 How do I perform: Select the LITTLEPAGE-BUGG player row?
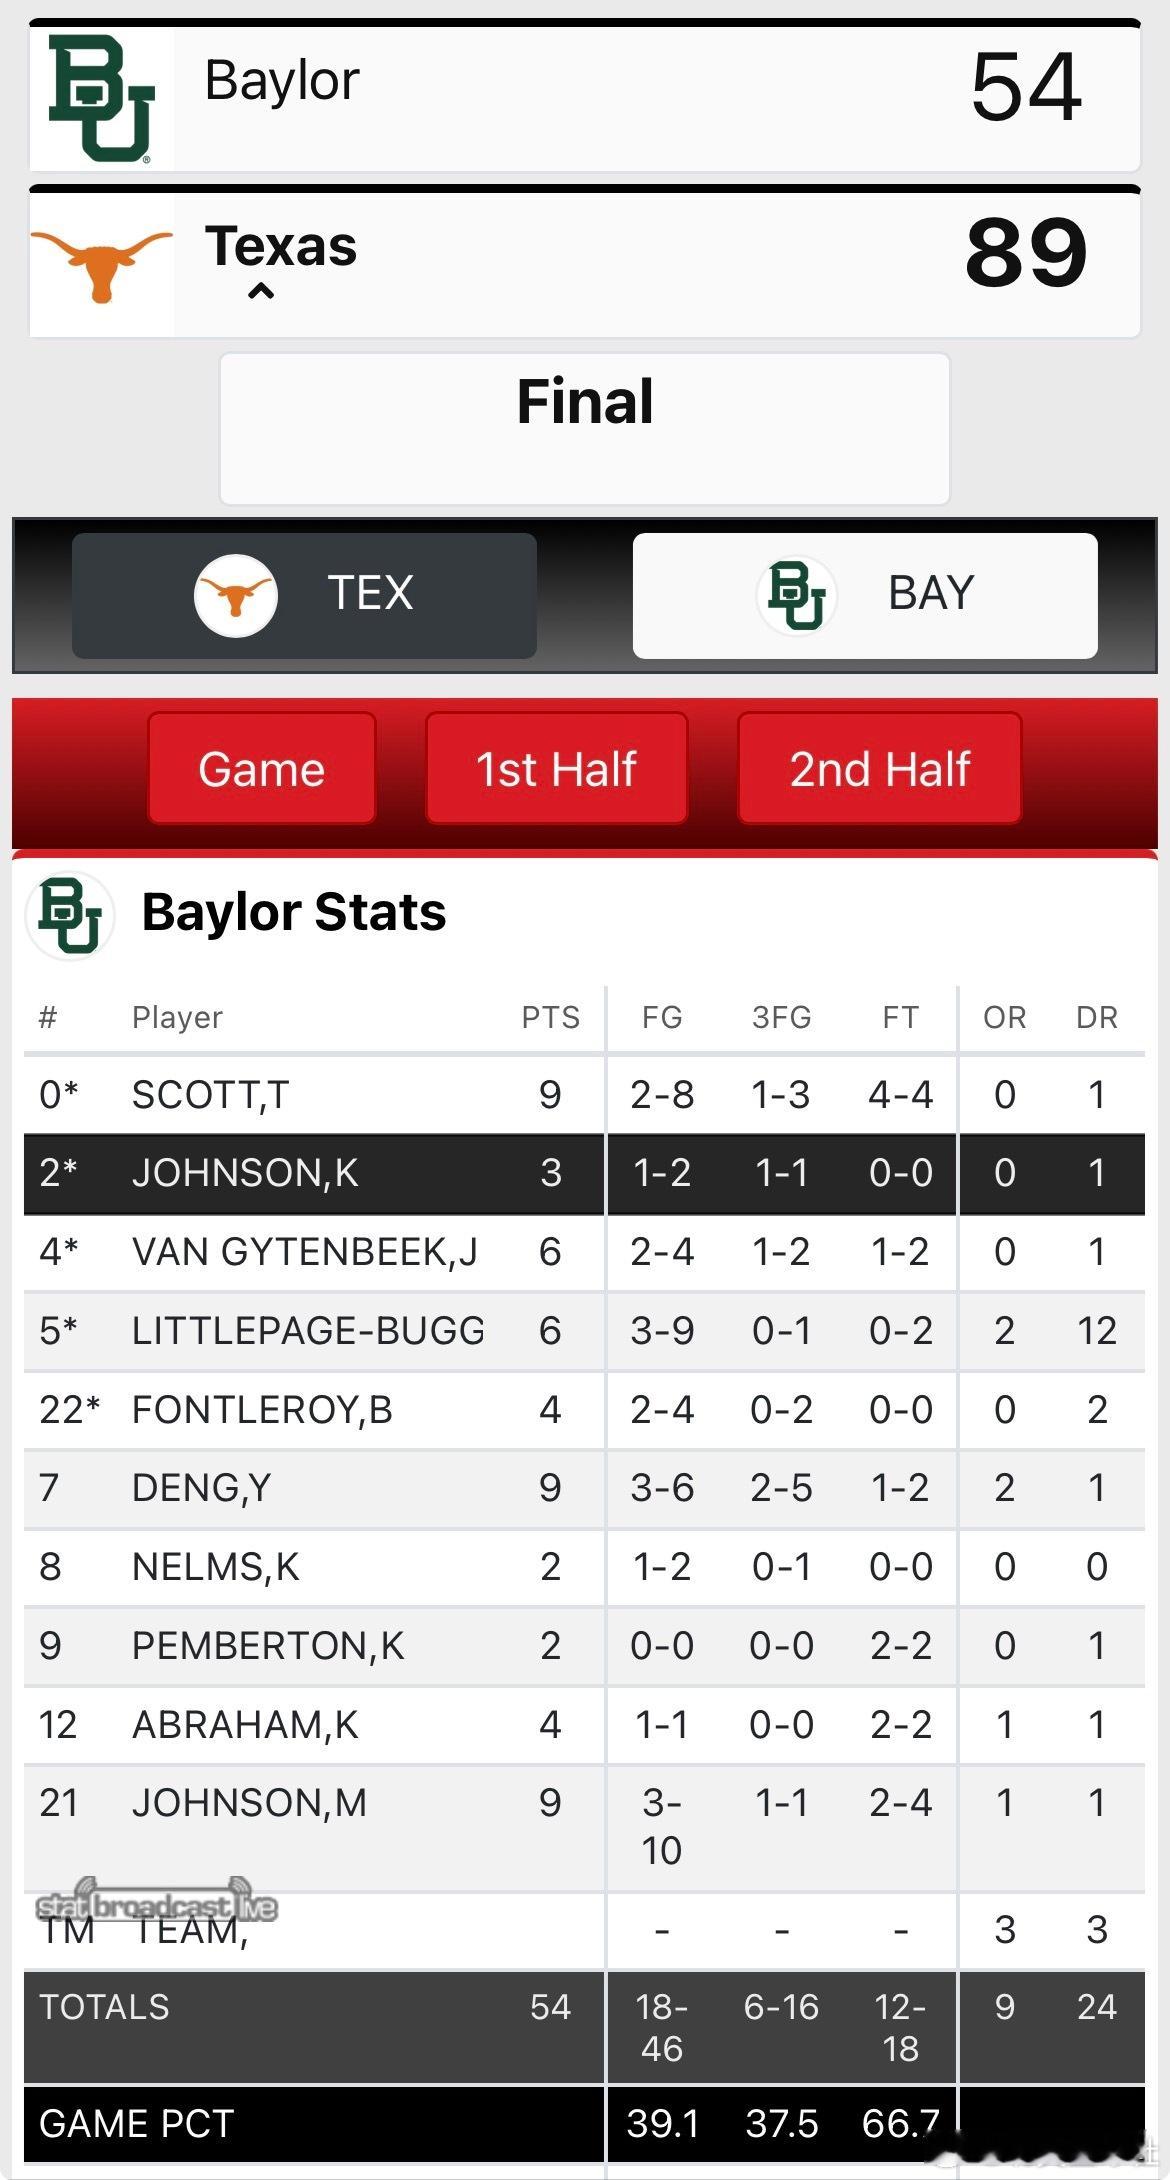(308, 1331)
